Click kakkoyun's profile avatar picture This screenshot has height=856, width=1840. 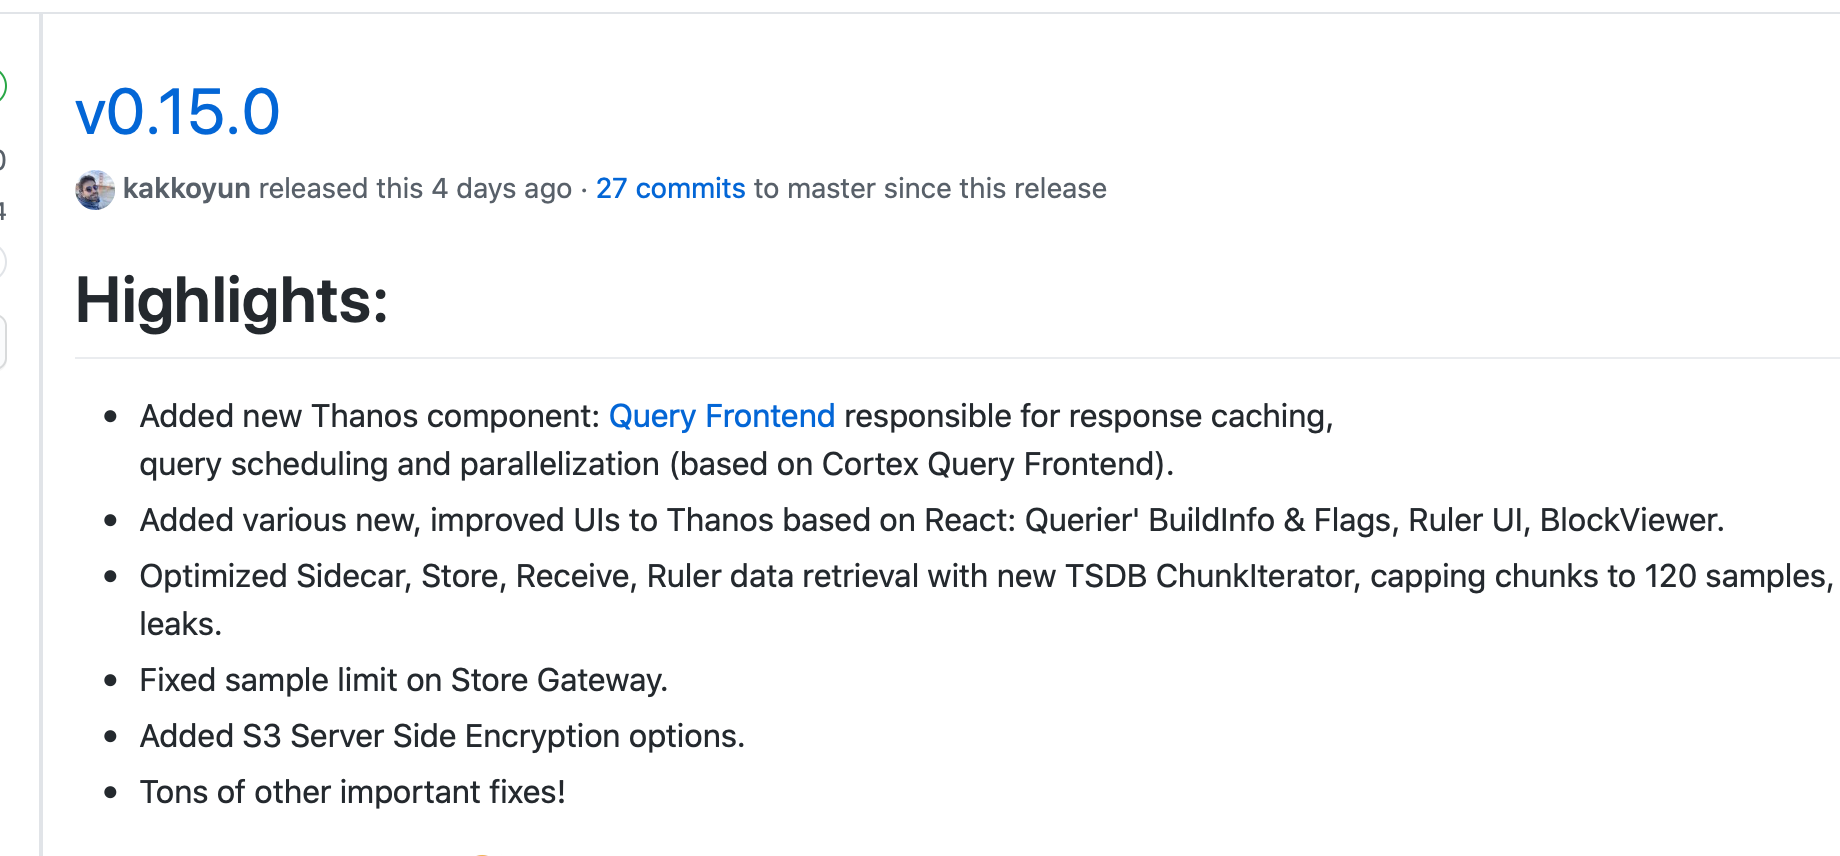[x=94, y=189]
